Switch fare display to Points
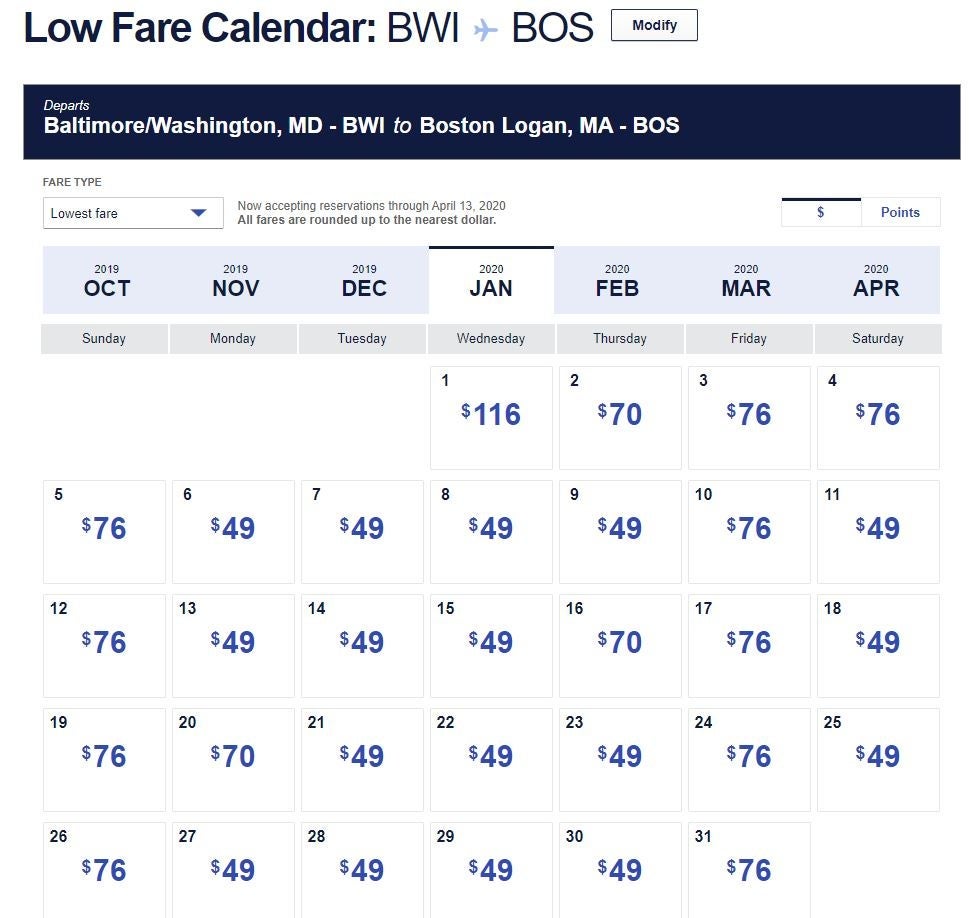This screenshot has width=969, height=918. pos(900,212)
